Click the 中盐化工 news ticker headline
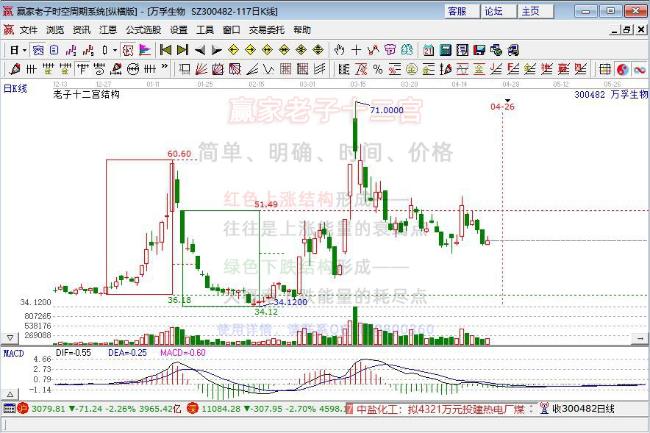Screen dimensions: 650x433 pyautogui.click(x=440, y=409)
